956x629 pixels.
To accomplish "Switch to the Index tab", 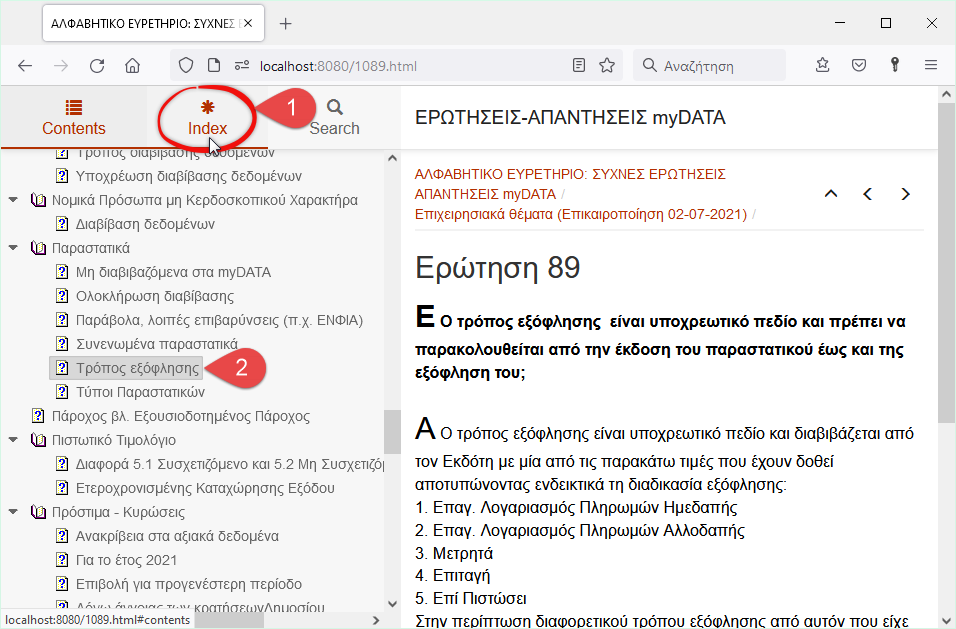I will click(x=207, y=118).
